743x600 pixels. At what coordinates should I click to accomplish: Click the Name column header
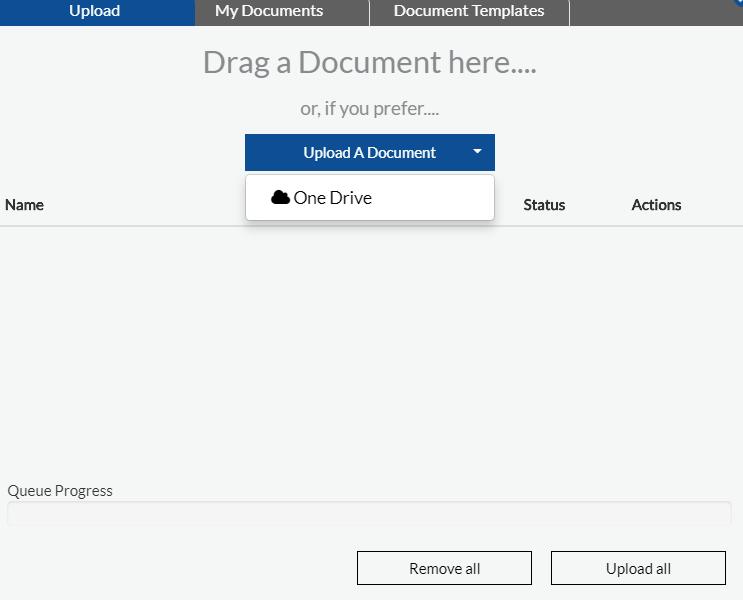coord(24,205)
